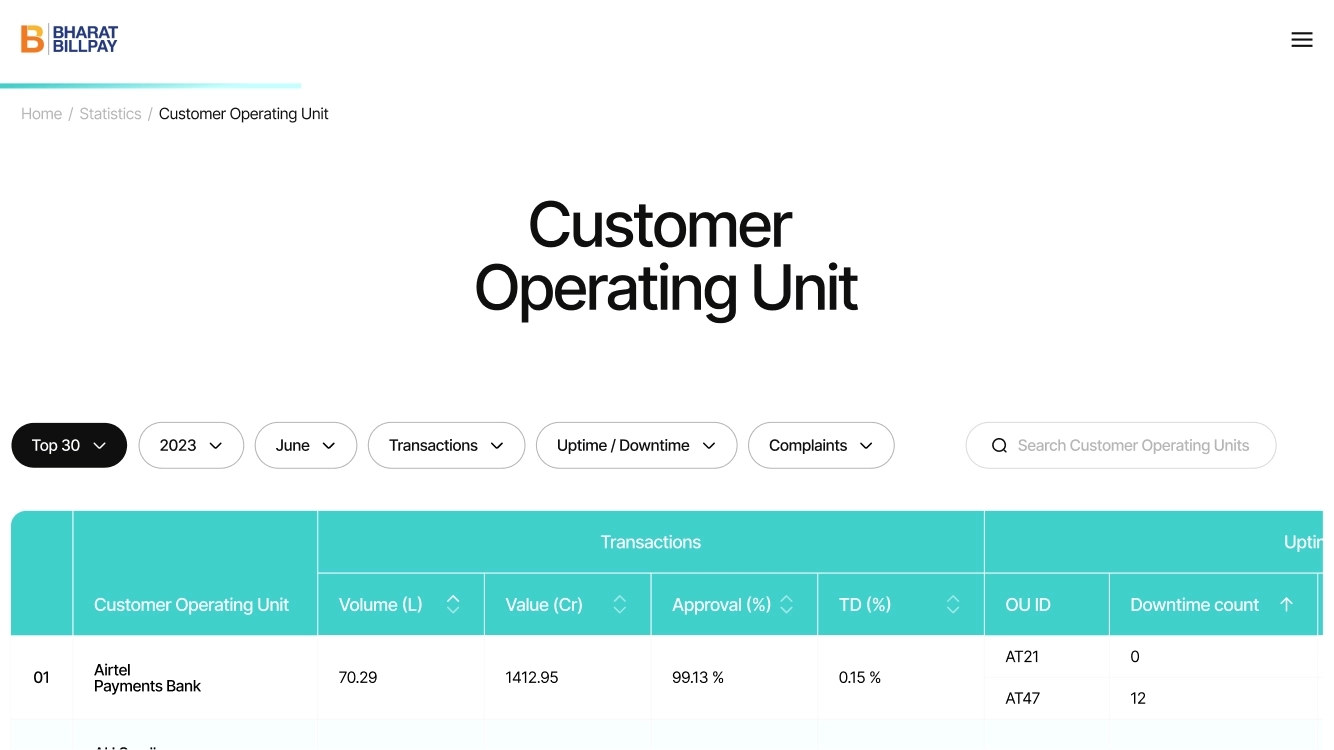Toggle the Complaints column filter
1334x750 pixels.
820,445
